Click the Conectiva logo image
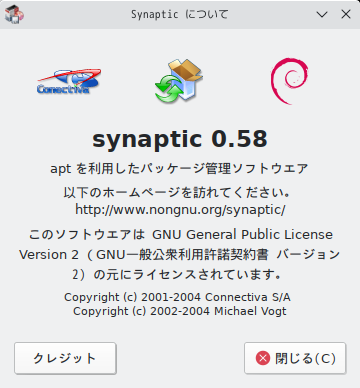The image size is (360, 388). click(x=69, y=81)
